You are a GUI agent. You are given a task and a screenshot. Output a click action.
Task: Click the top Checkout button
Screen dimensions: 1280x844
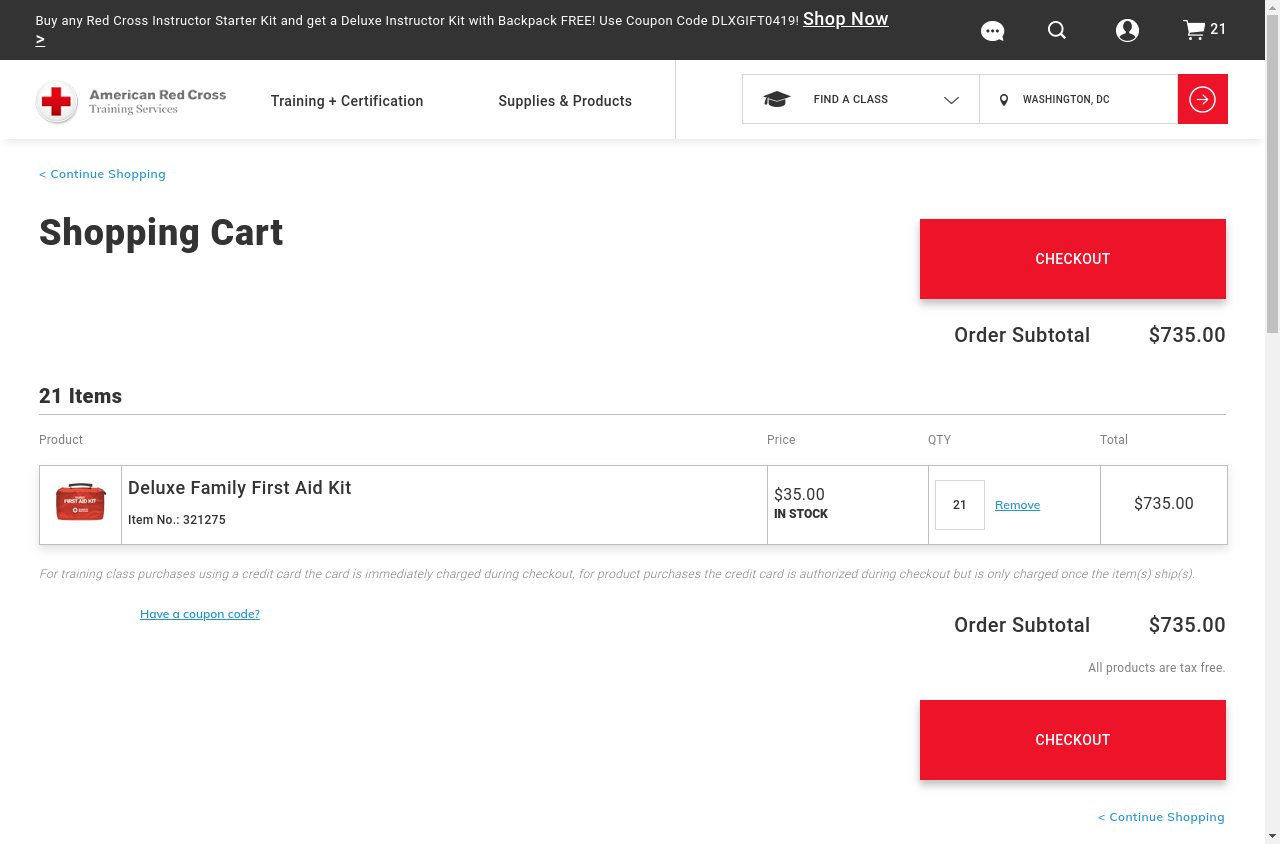[1072, 259]
